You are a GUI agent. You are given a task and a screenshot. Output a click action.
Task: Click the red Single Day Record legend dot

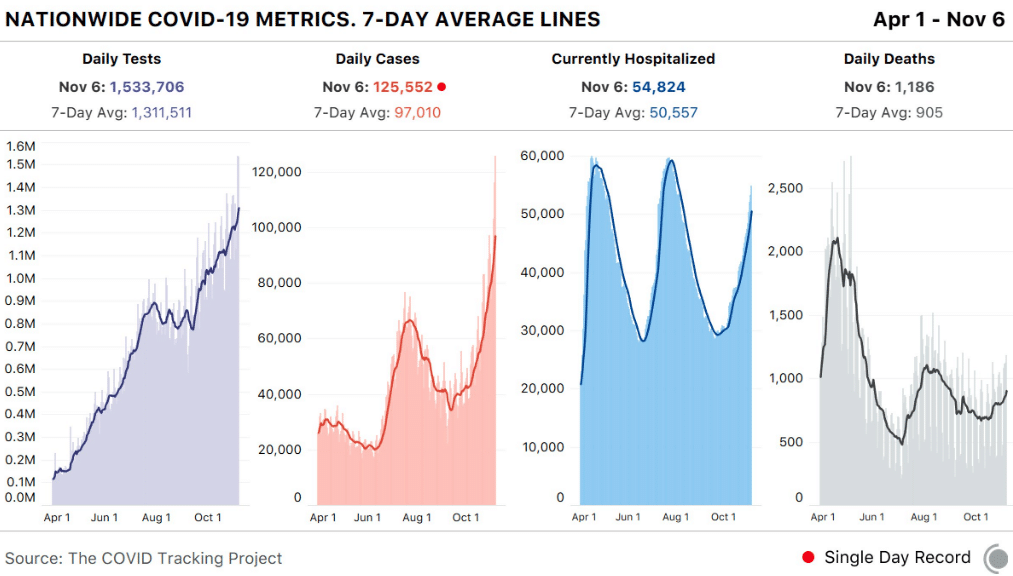(808, 557)
